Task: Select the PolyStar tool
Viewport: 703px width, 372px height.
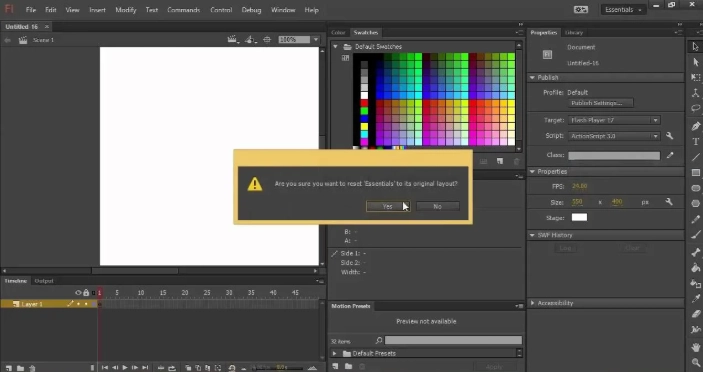Action: [695, 204]
